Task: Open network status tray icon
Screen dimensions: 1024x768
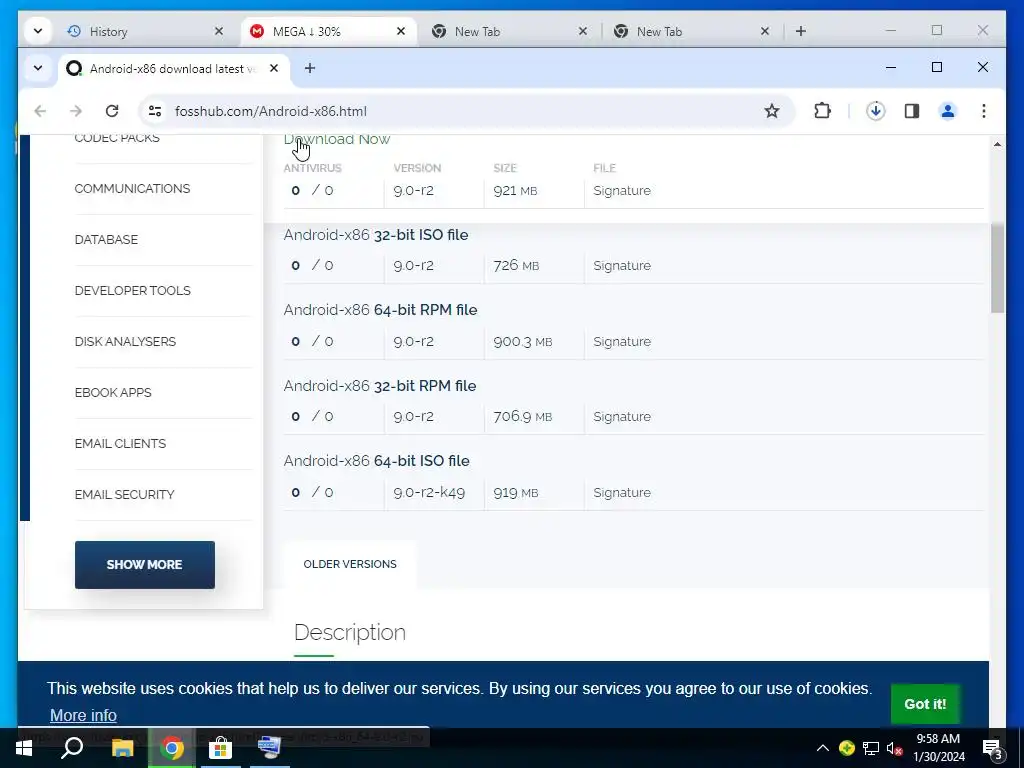Action: point(871,748)
